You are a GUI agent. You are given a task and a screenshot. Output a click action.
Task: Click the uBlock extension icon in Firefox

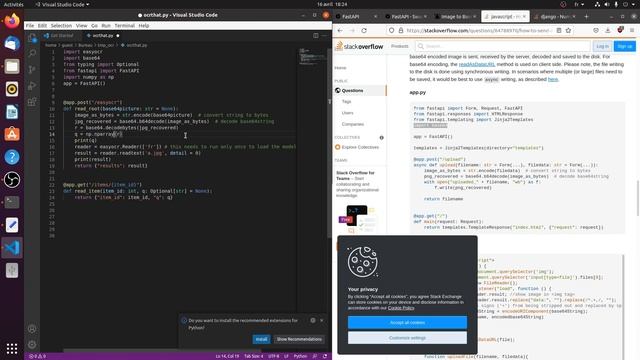620,30
